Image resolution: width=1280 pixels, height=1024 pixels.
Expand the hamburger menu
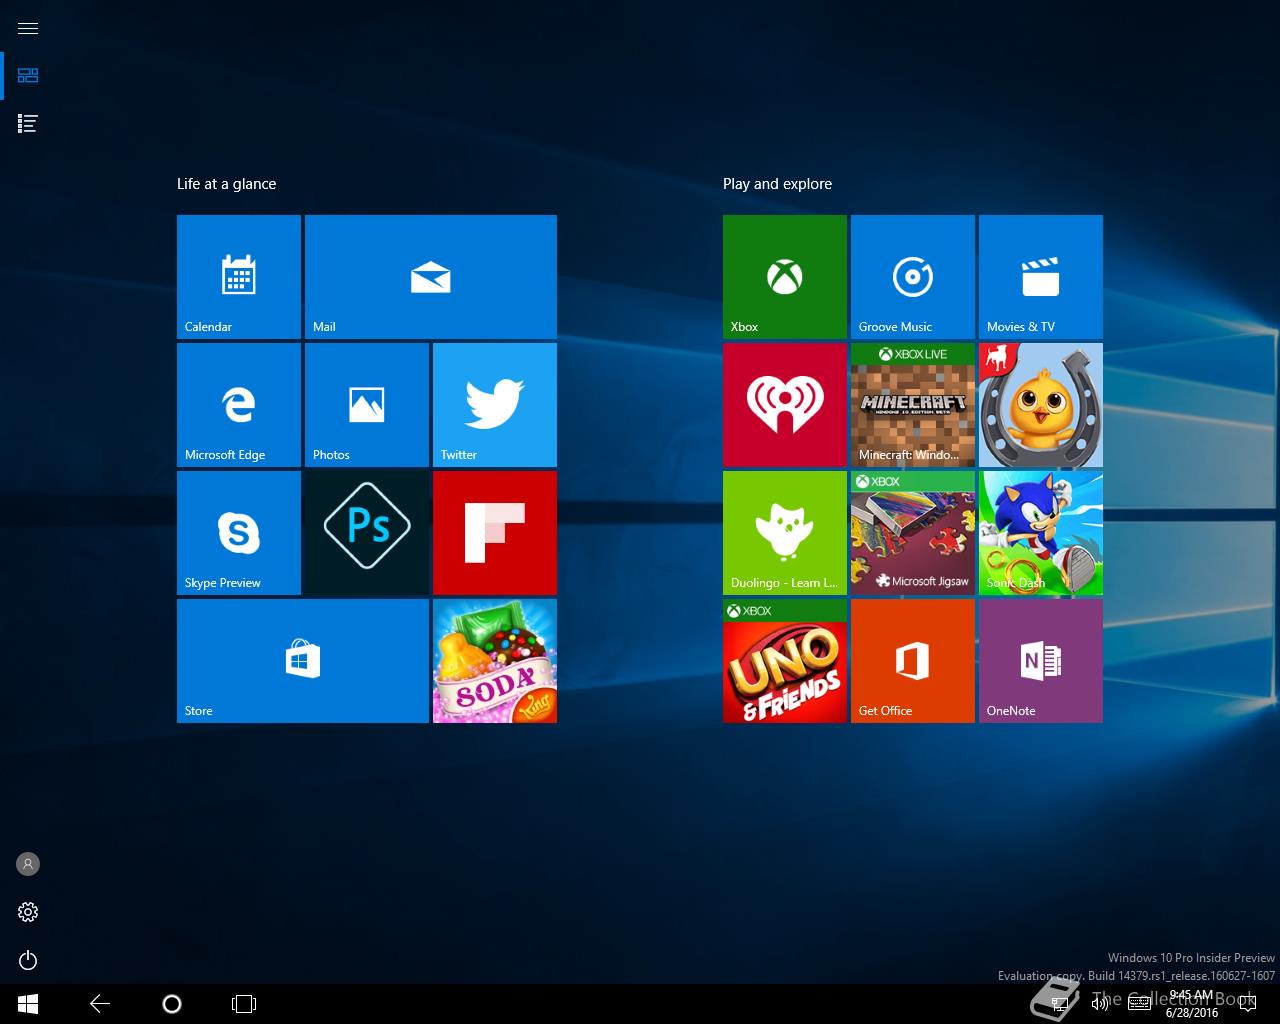[x=28, y=28]
